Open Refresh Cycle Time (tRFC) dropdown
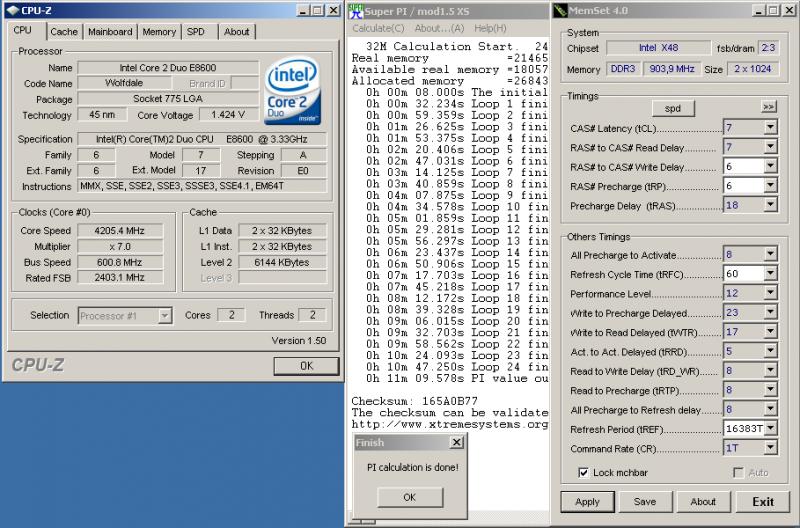The image size is (800, 528). click(x=770, y=273)
